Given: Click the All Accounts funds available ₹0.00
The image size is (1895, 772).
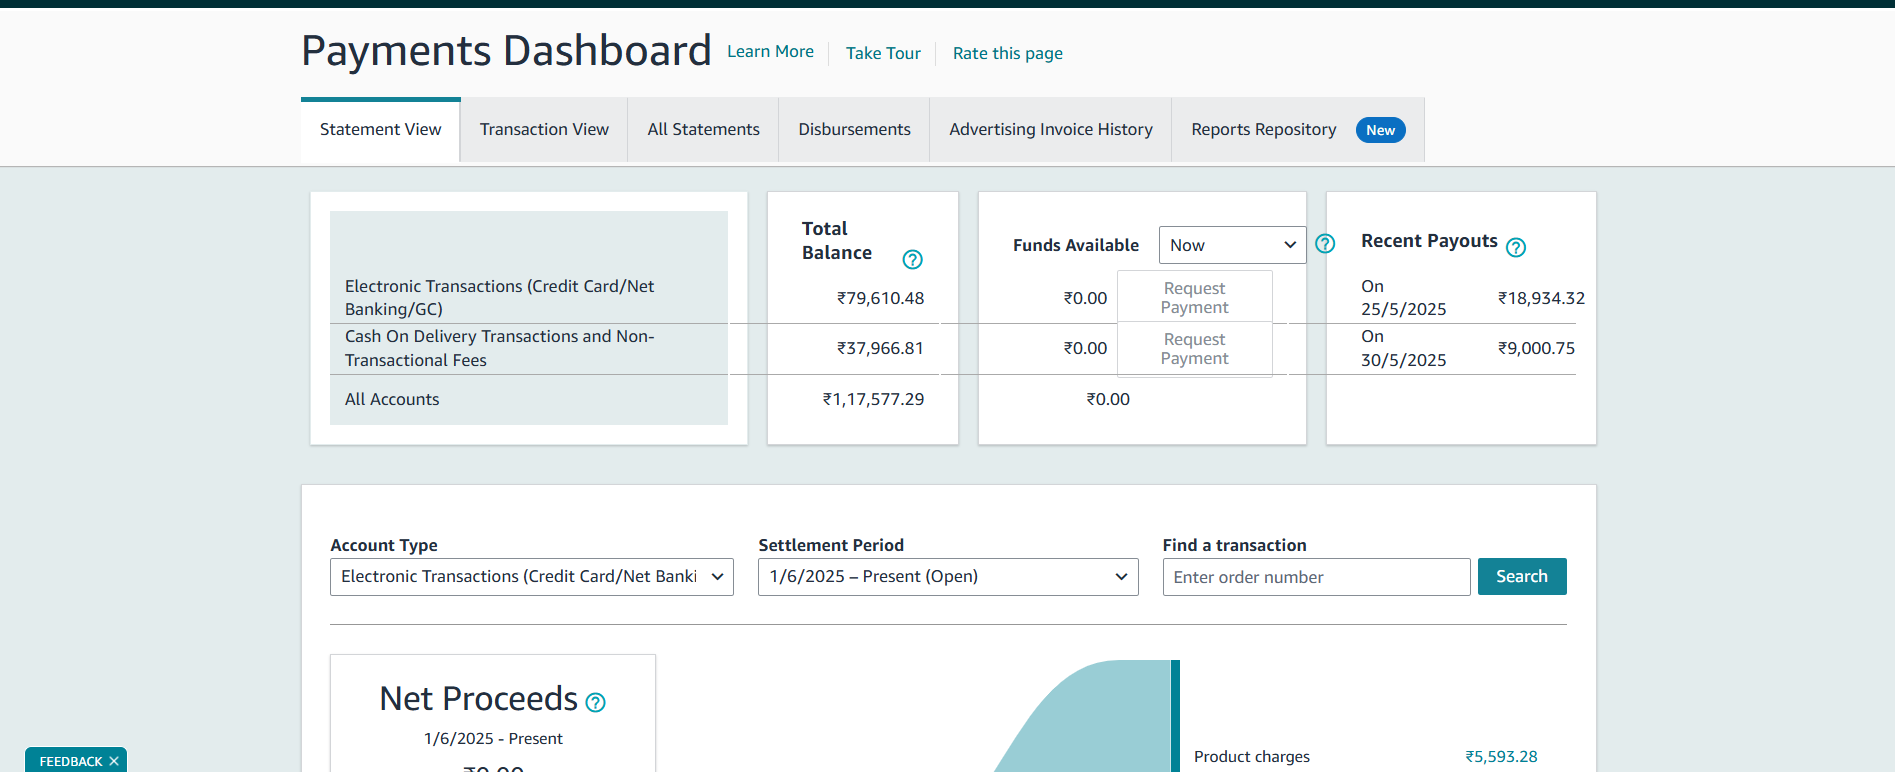Looking at the screenshot, I should point(1108,399).
